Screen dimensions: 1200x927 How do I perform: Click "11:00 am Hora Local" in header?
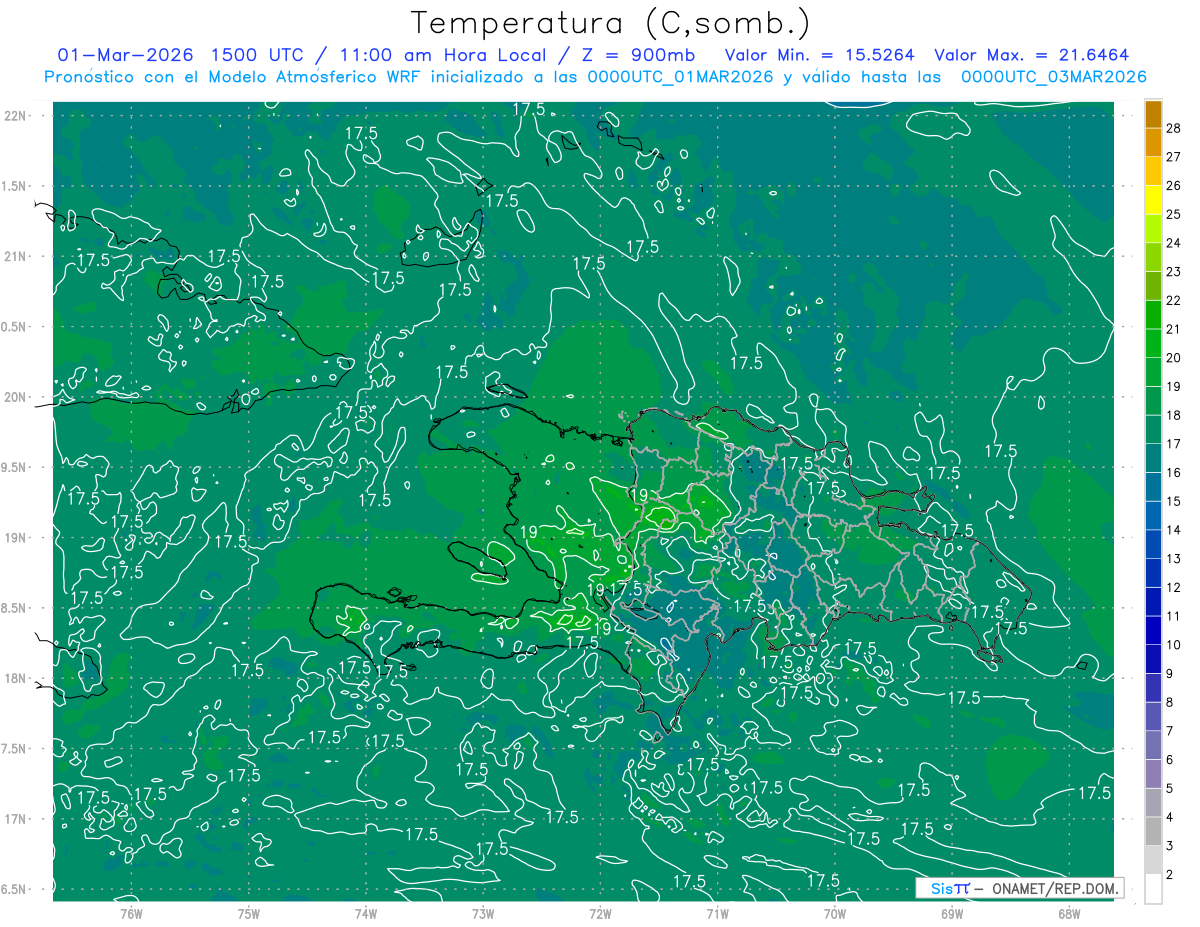443,55
